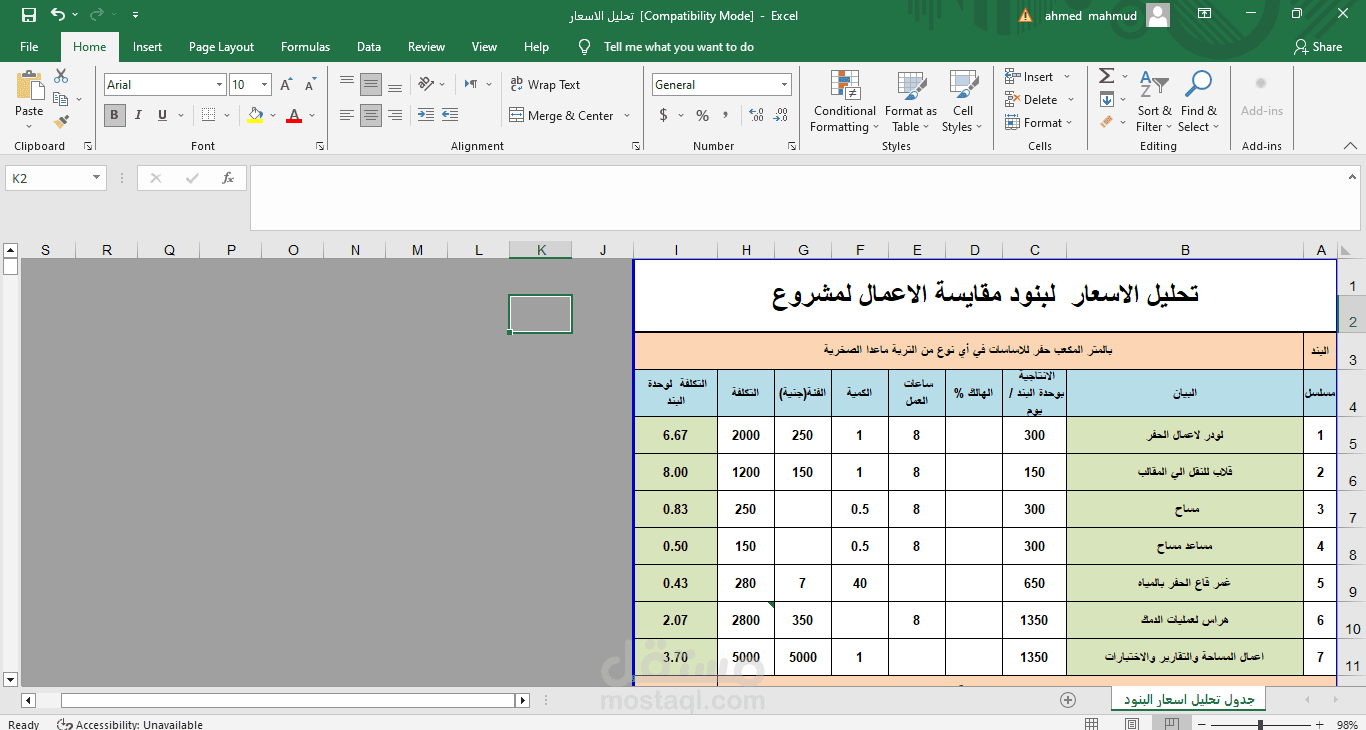Increase font size with the large A
Viewport: 1366px width, 730px height.
click(x=287, y=85)
